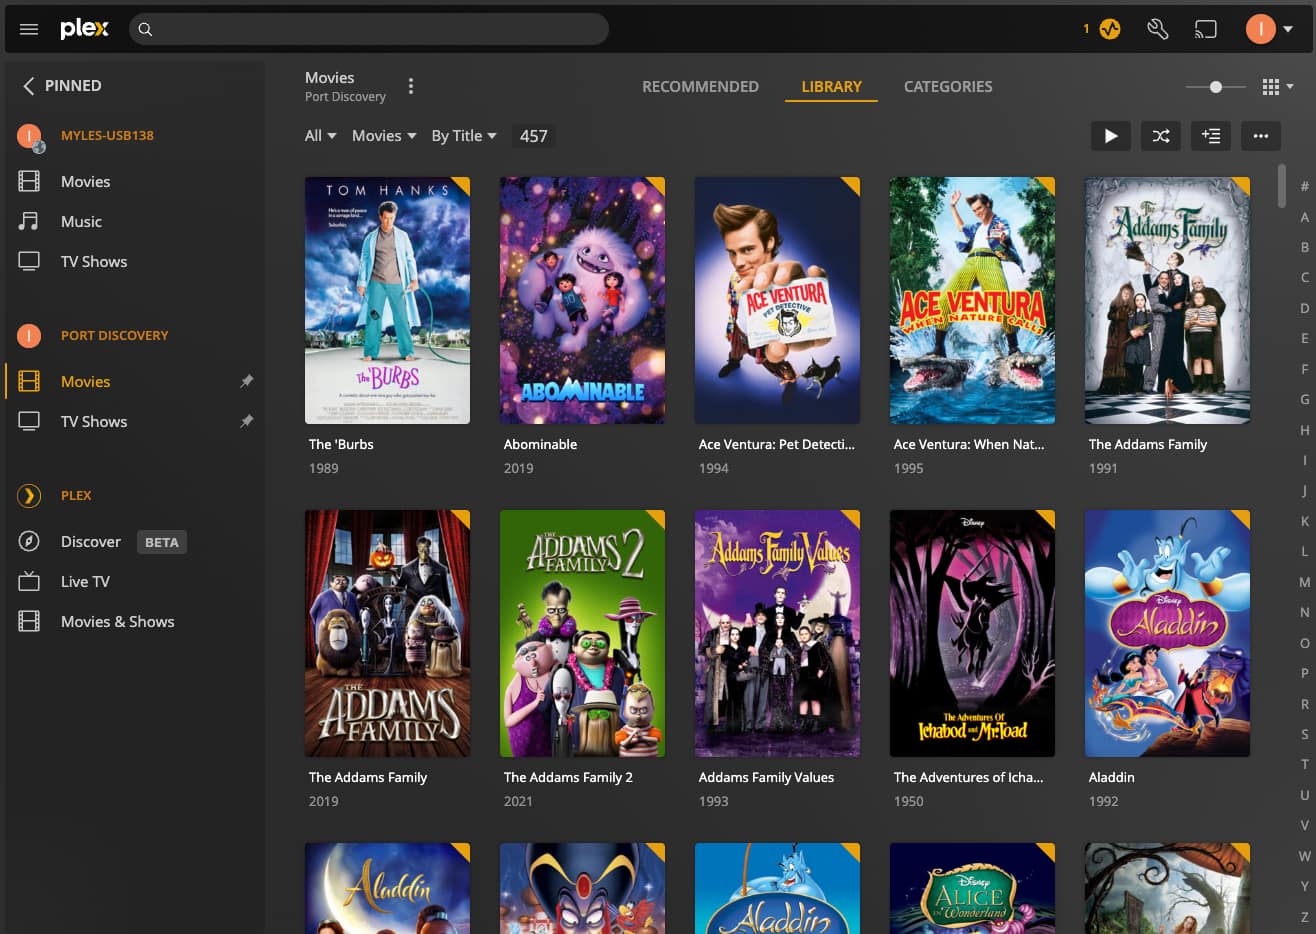Open the grid view mode dropdown

[1277, 87]
